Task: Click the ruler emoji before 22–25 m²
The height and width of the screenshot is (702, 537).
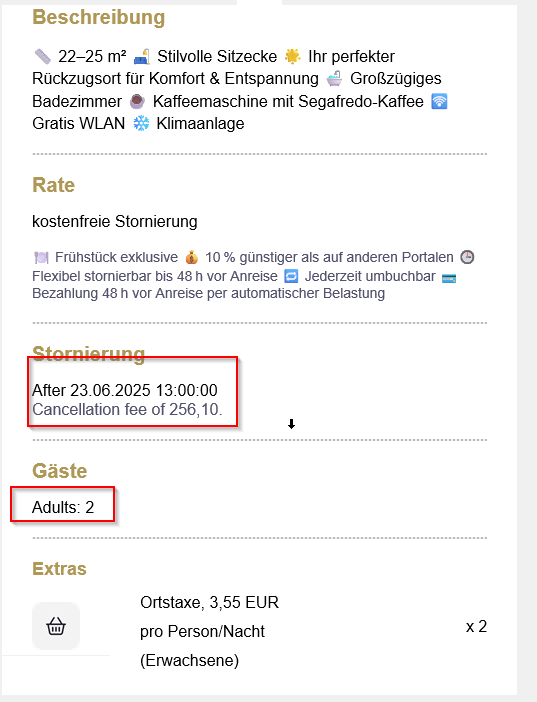Action: tap(43, 56)
